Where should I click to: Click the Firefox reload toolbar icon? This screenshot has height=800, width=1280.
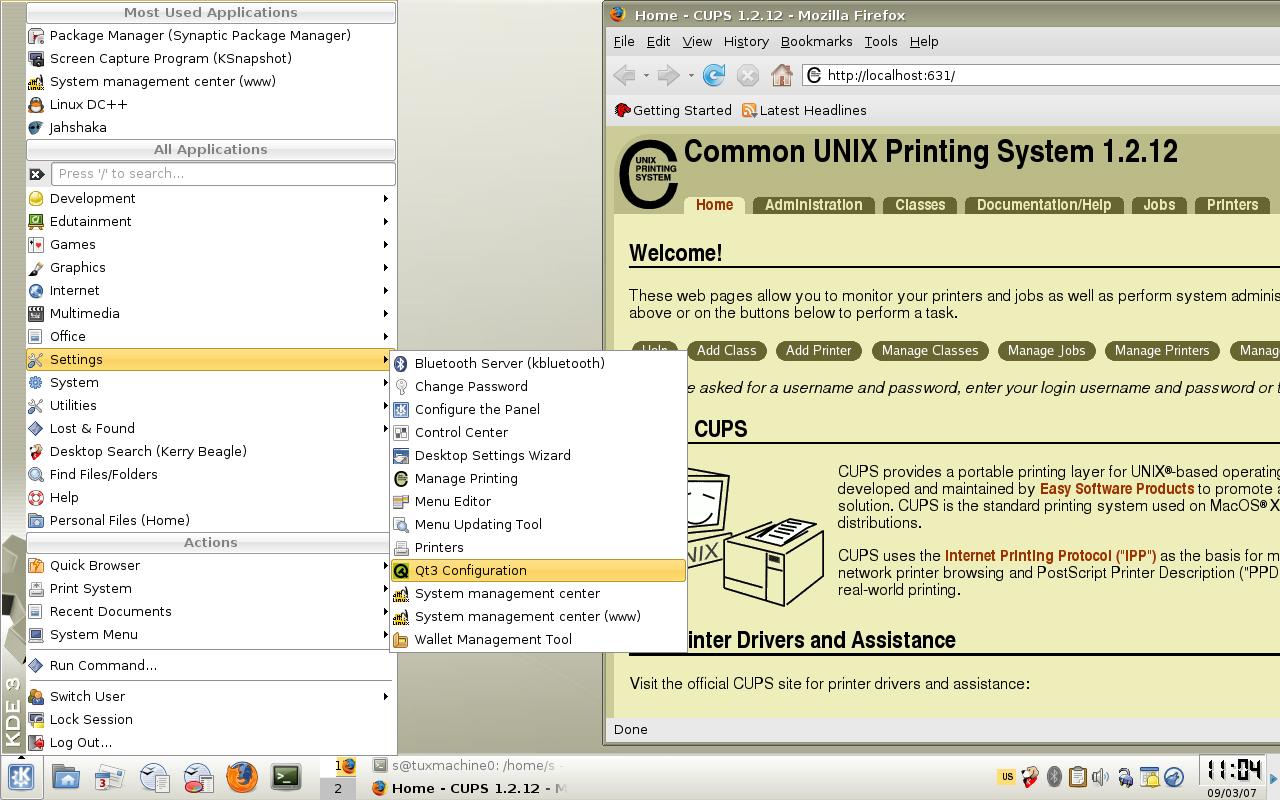pyautogui.click(x=714, y=75)
